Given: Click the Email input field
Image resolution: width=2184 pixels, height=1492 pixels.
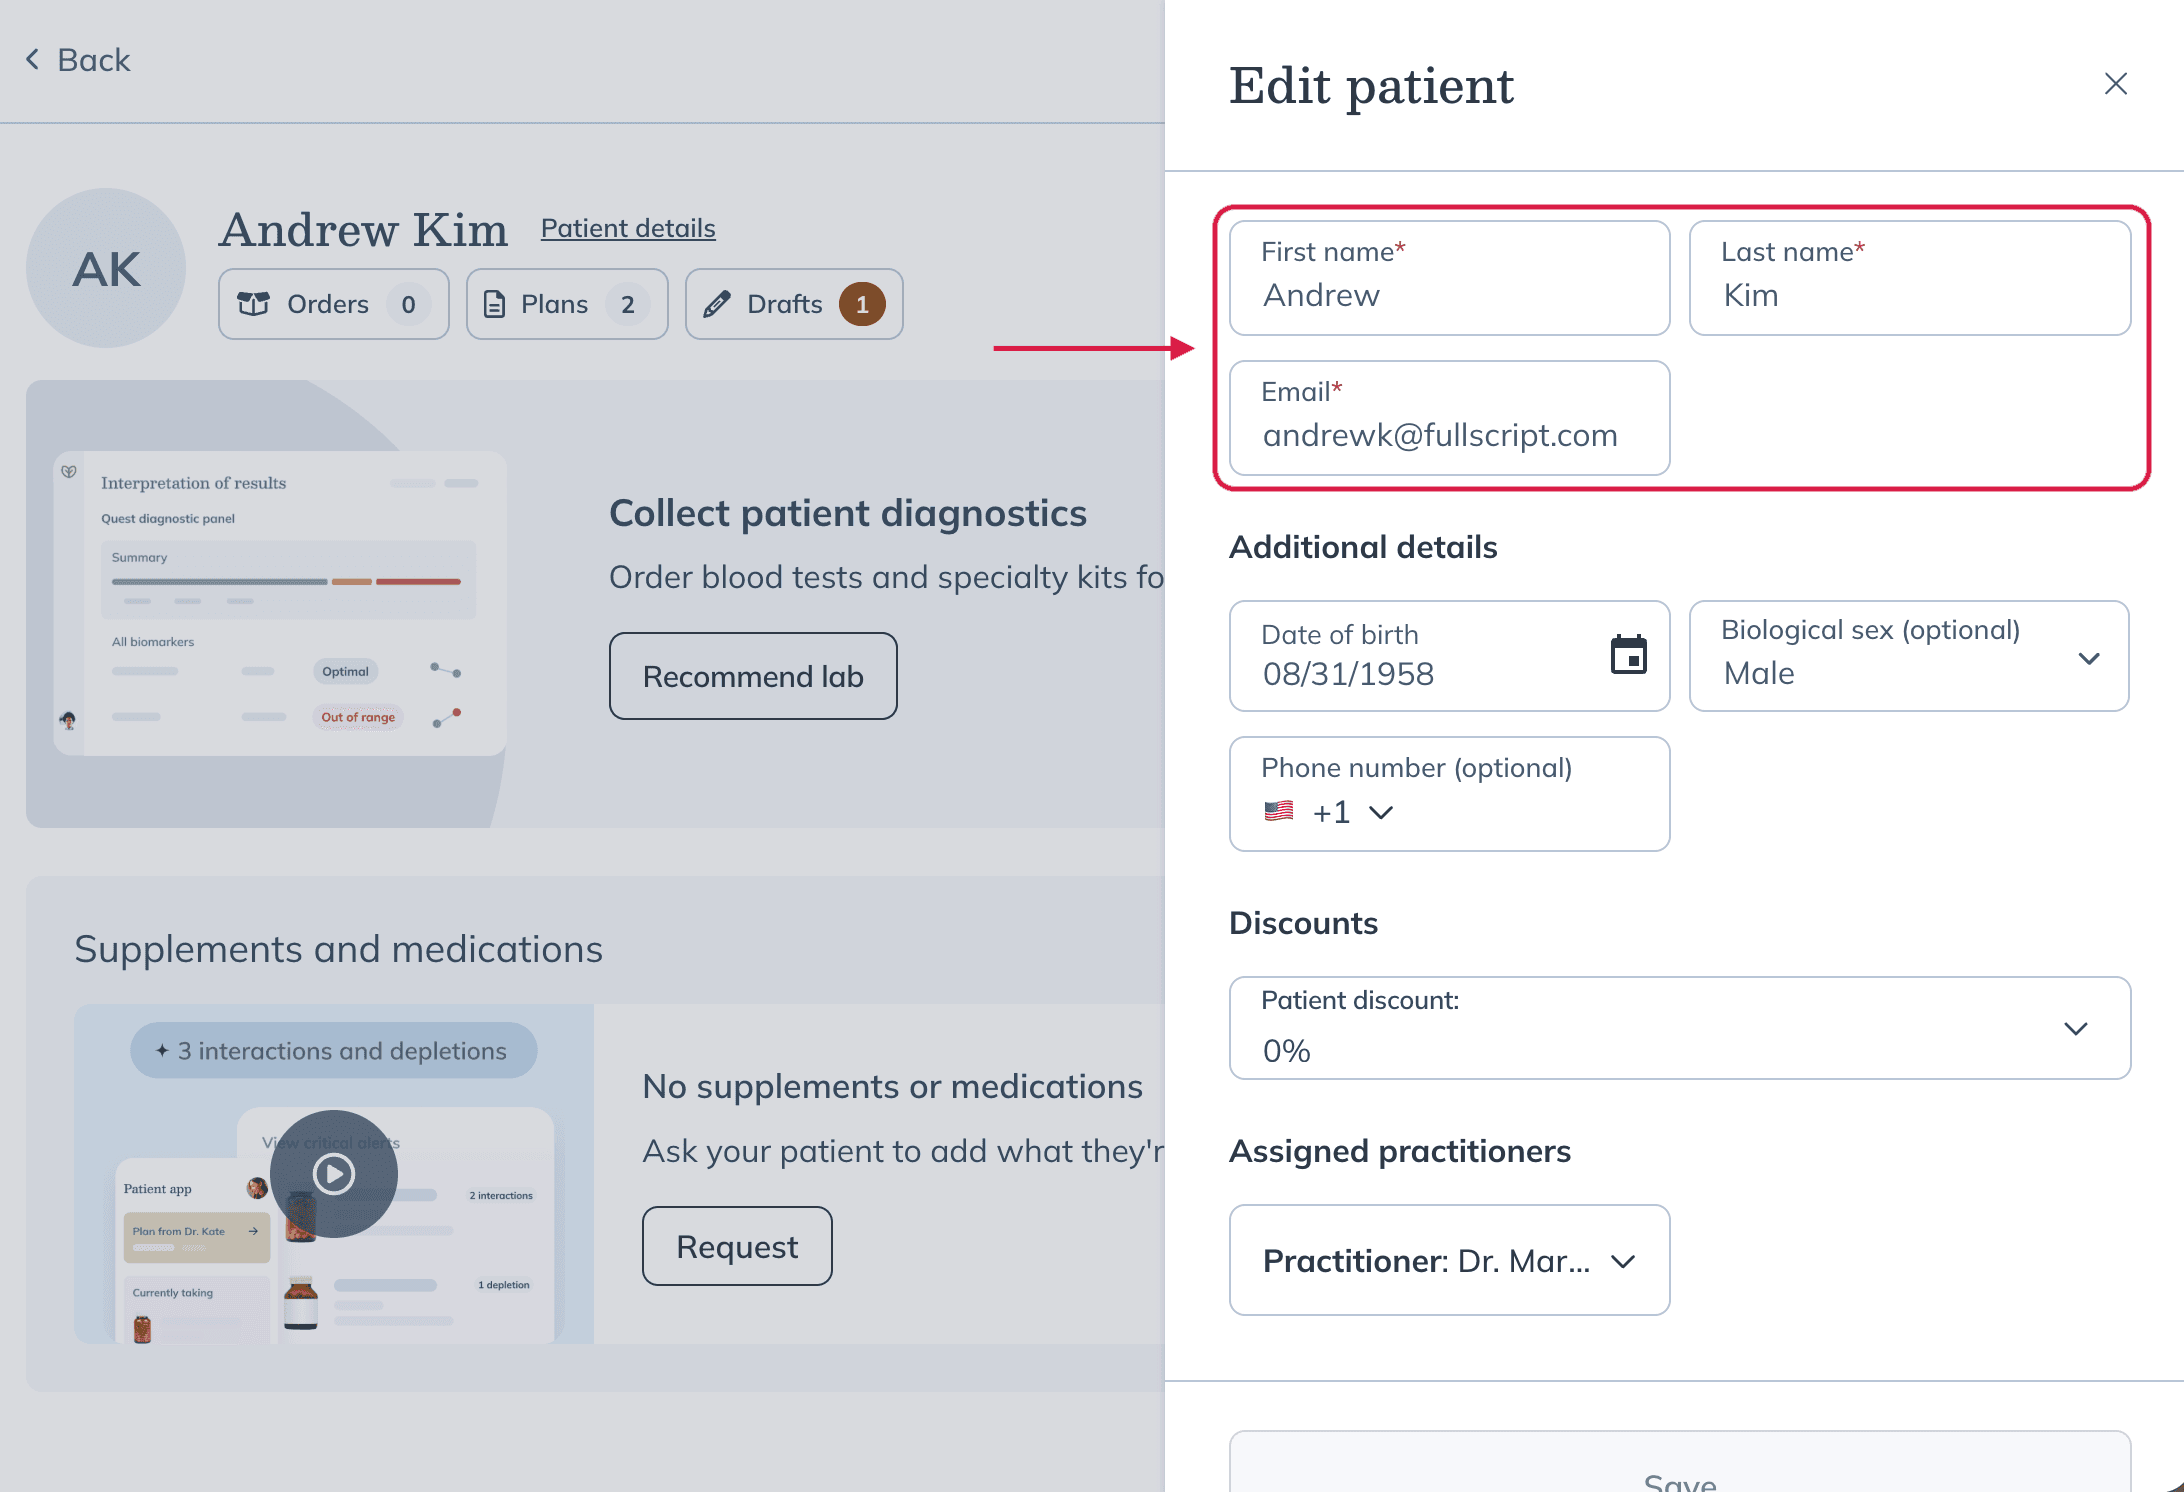Looking at the screenshot, I should [x=1449, y=418].
